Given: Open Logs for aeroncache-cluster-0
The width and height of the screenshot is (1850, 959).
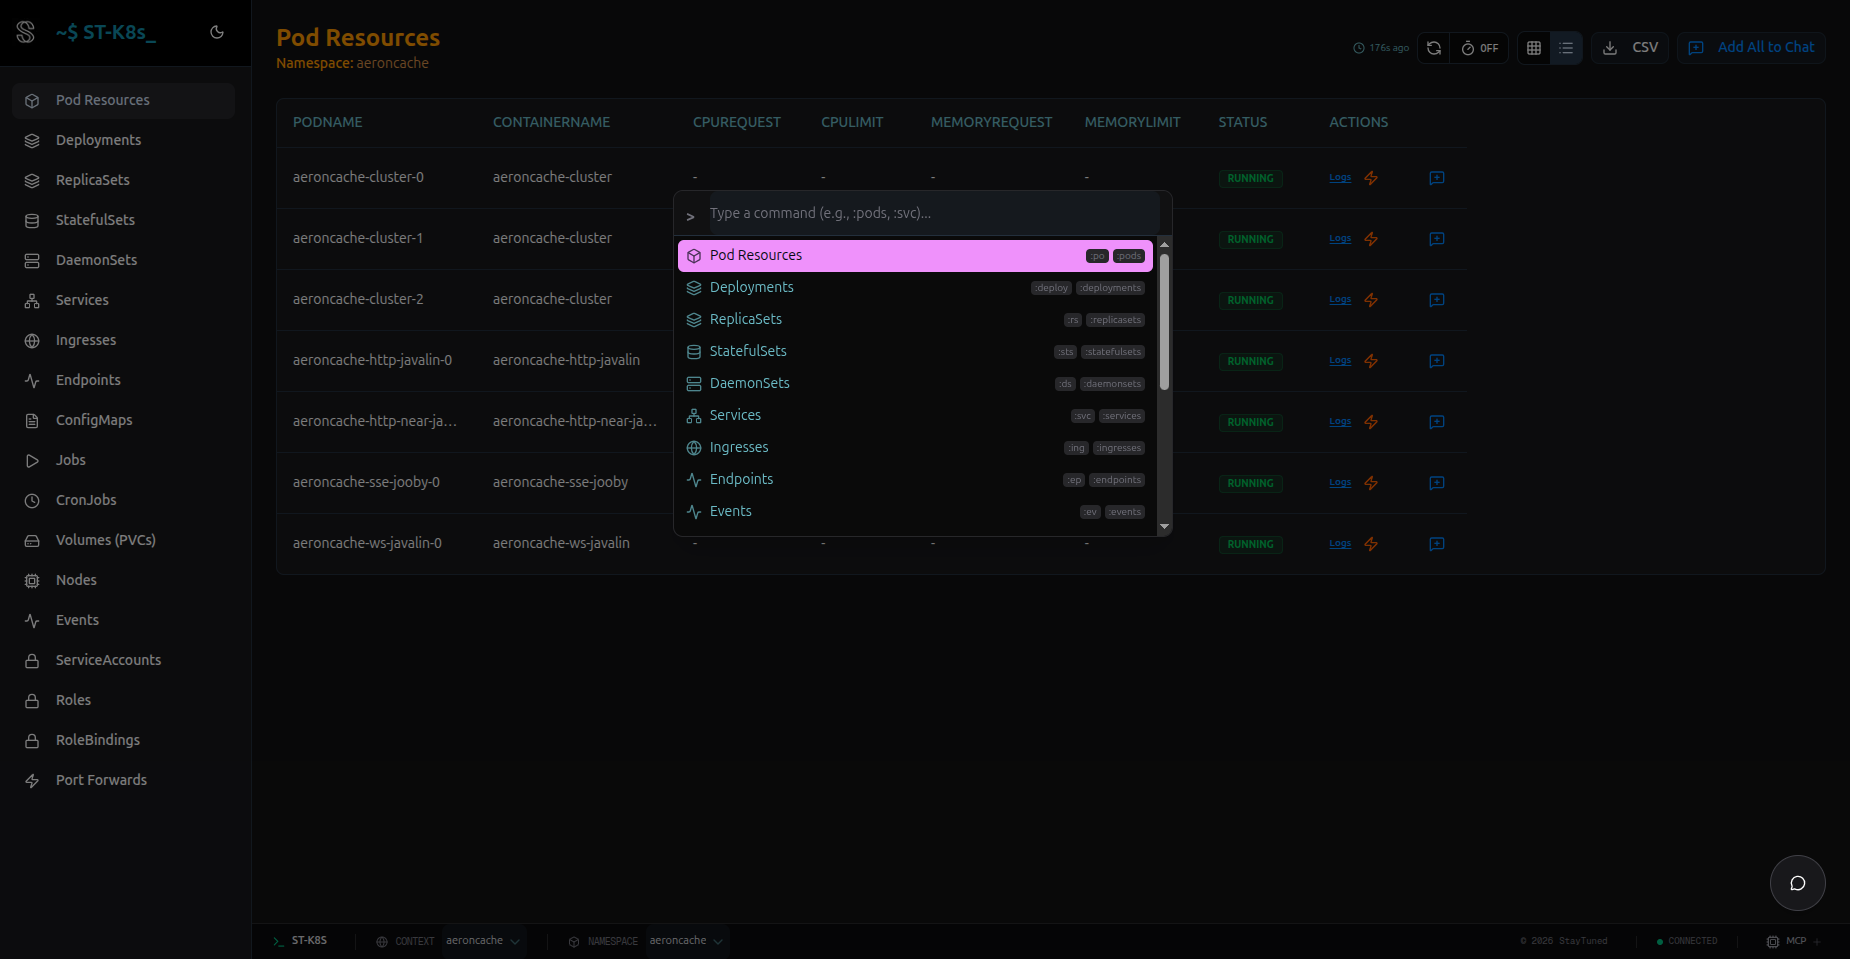Looking at the screenshot, I should click(x=1340, y=178).
